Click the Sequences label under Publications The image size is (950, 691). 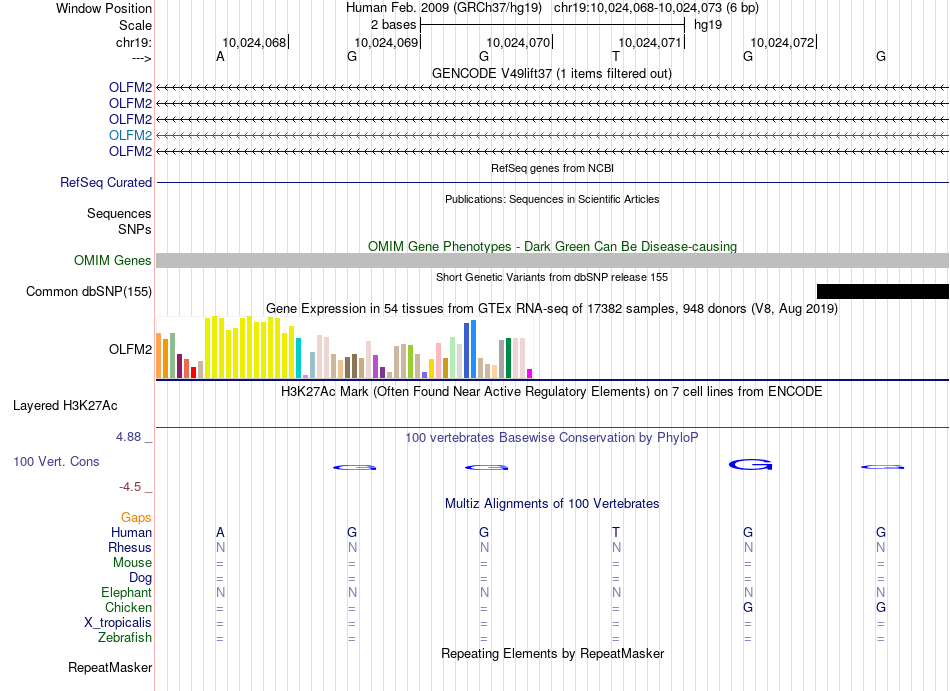click(119, 213)
